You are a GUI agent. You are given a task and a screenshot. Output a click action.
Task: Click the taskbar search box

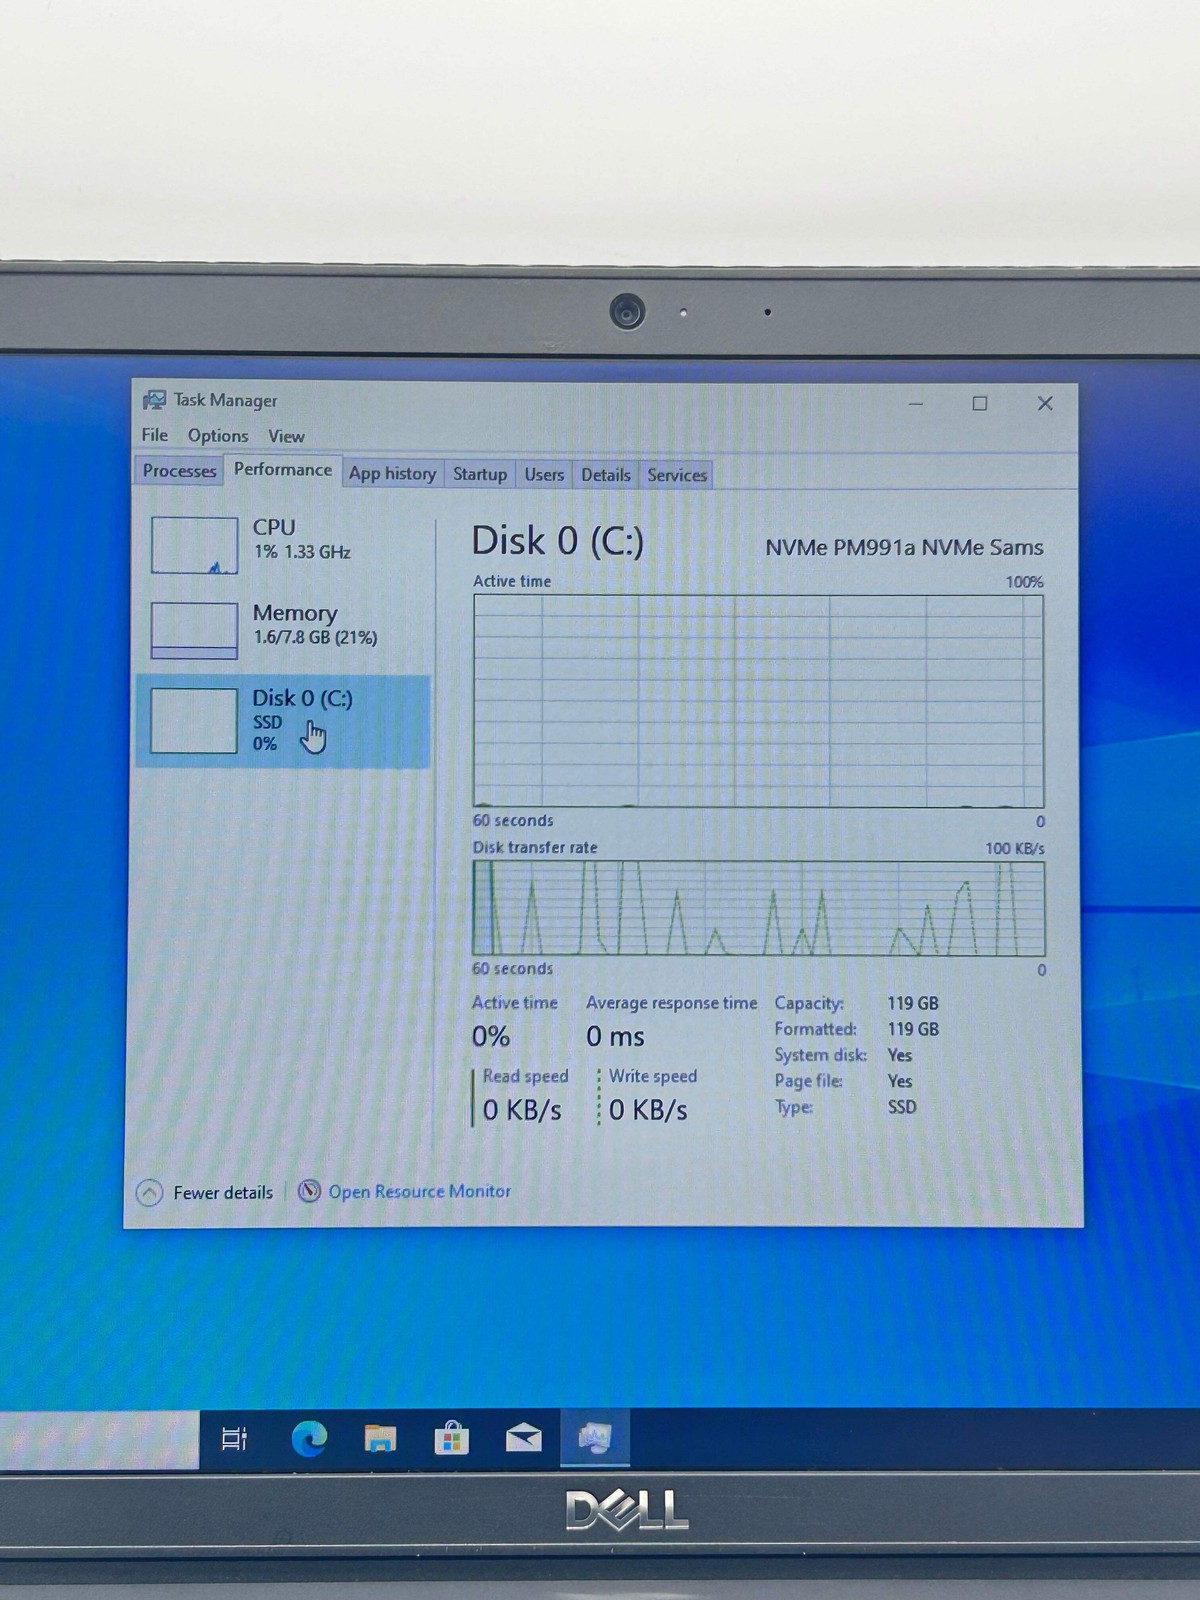pos(99,1440)
